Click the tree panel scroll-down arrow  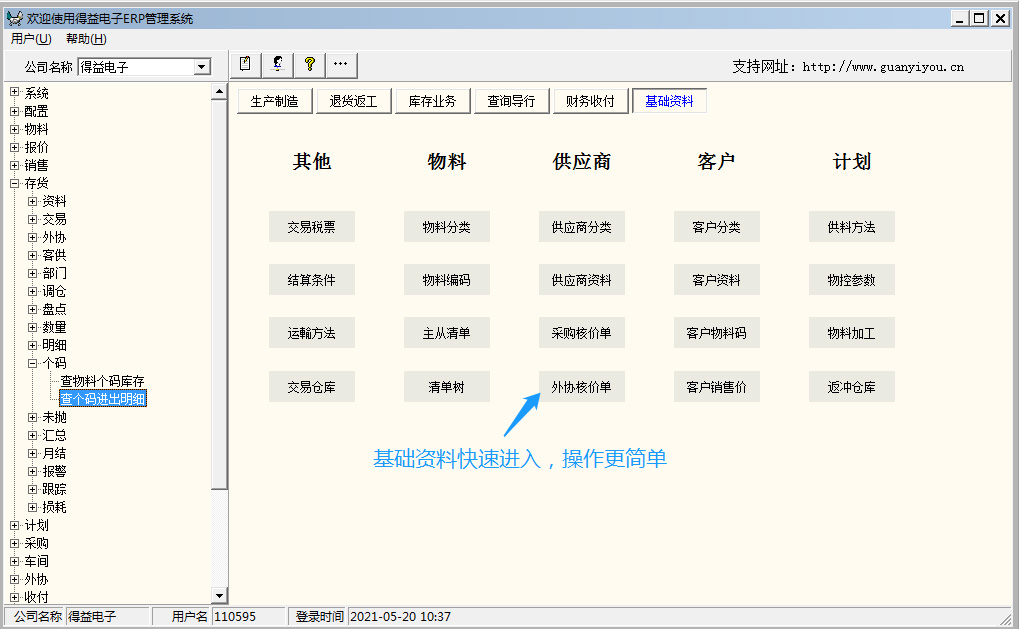[219, 596]
